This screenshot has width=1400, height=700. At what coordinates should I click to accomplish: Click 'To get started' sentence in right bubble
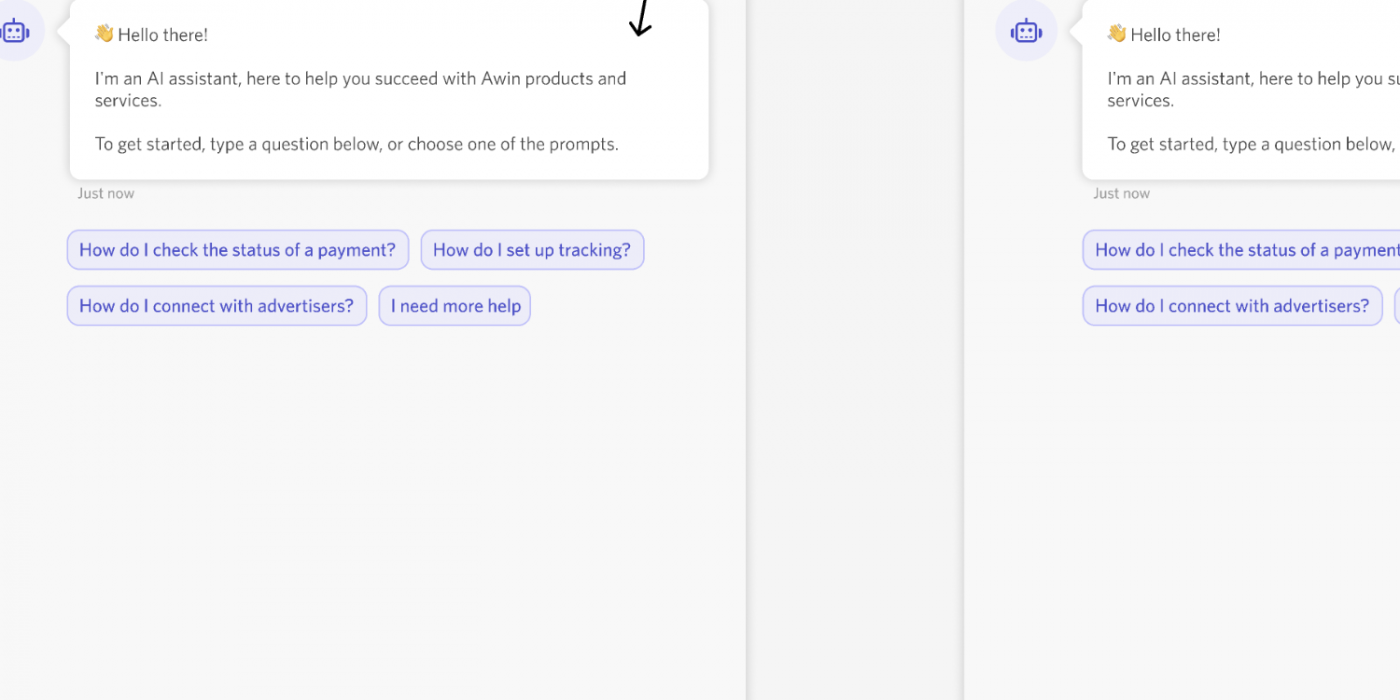click(1250, 144)
